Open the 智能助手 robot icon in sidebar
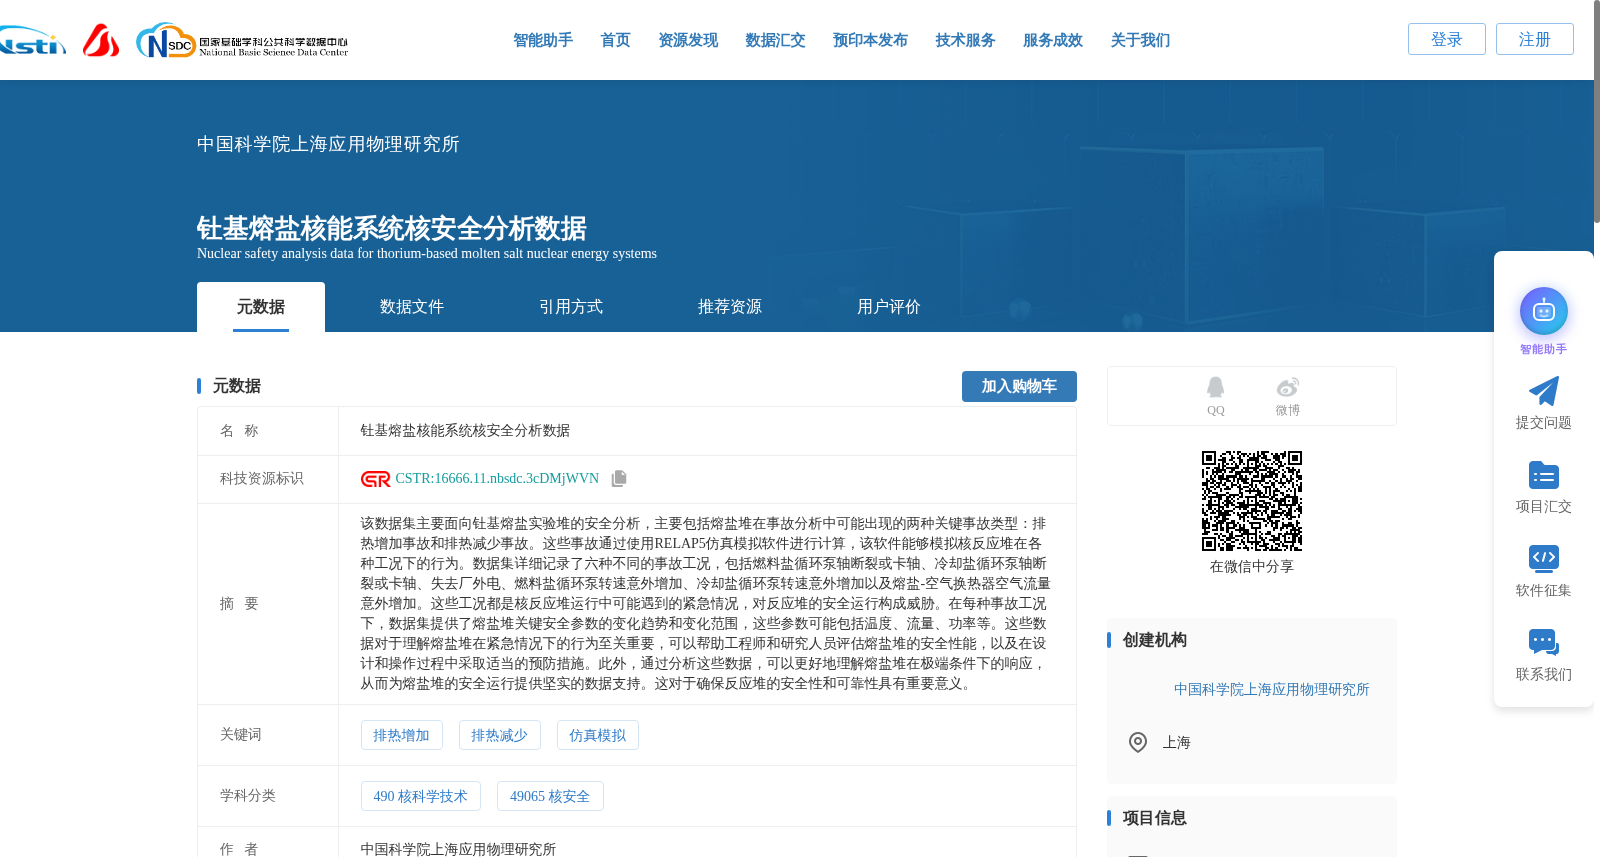Viewport: 1600px width, 857px height. pos(1543,312)
